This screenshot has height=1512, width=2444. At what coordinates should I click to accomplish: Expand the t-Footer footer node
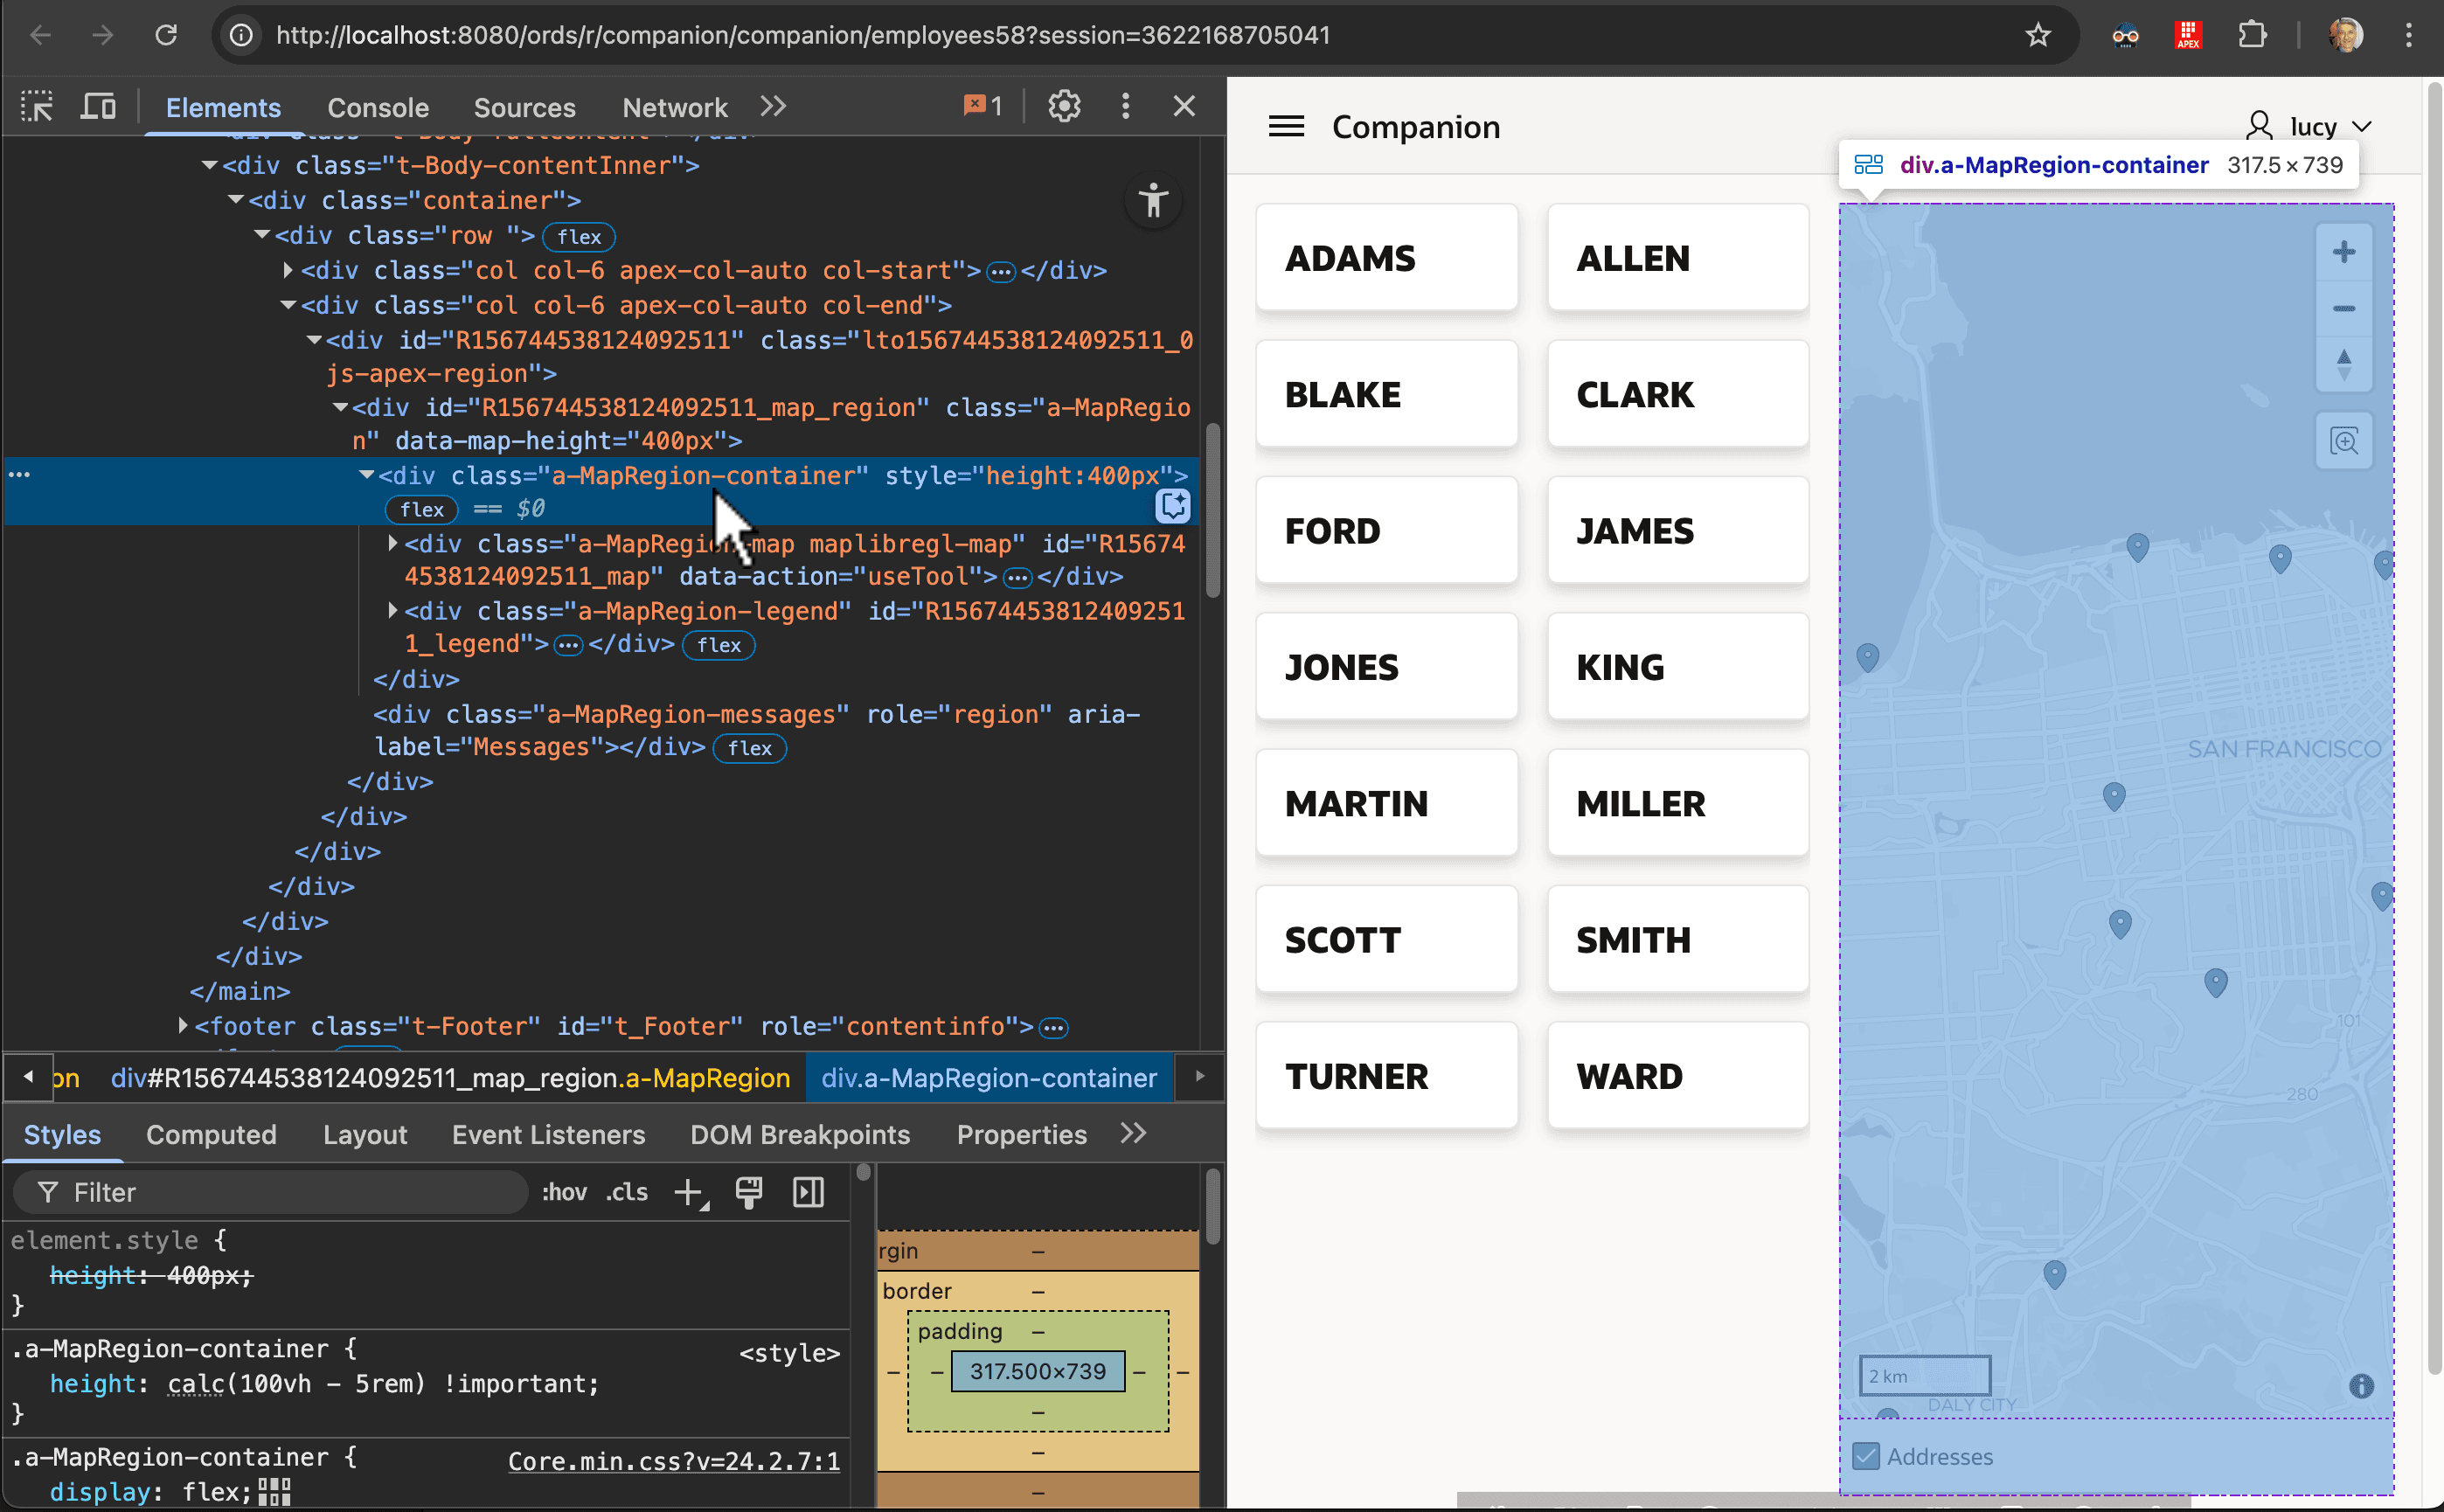[x=182, y=1026]
